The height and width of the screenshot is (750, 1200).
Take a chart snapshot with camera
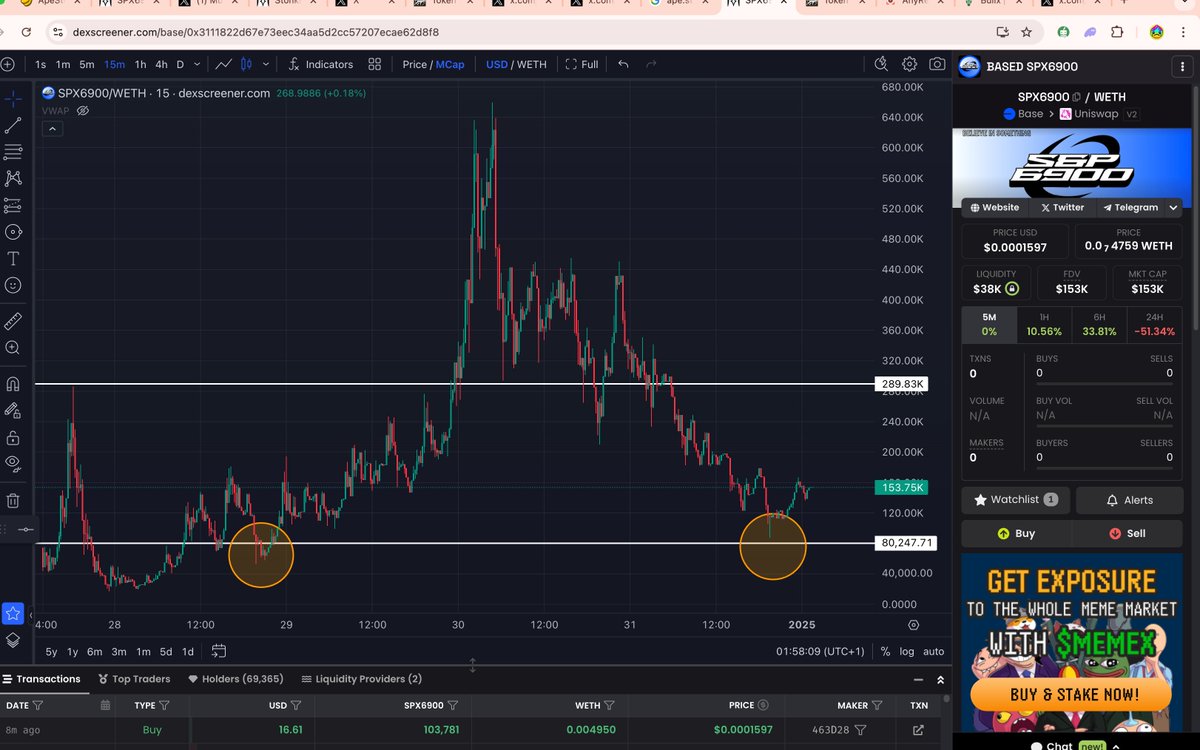click(x=937, y=64)
